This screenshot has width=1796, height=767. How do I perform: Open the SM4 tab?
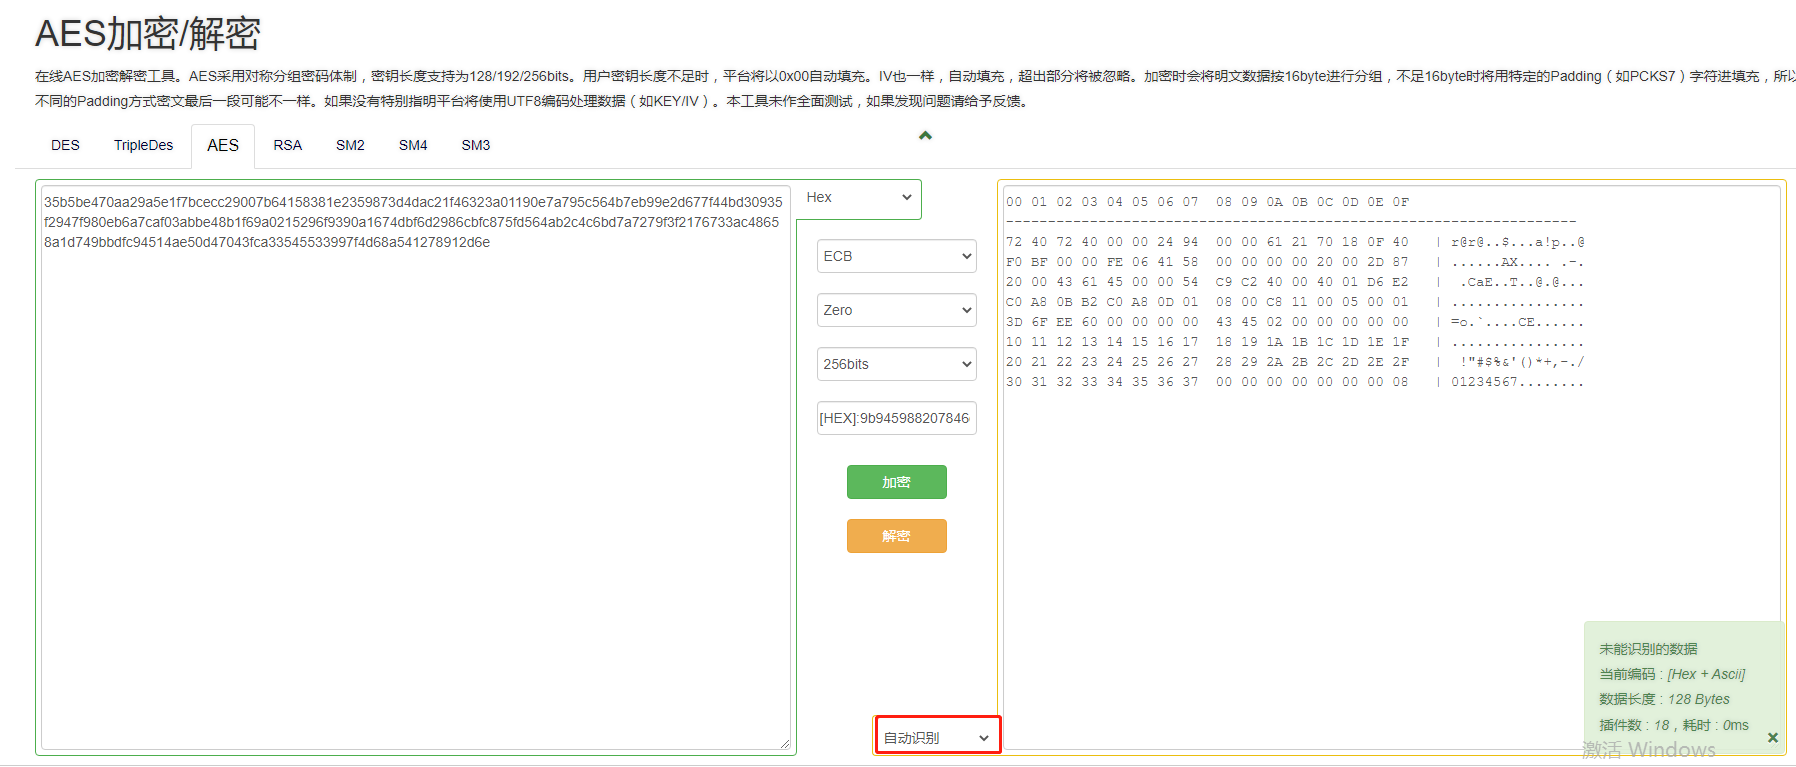tap(413, 146)
